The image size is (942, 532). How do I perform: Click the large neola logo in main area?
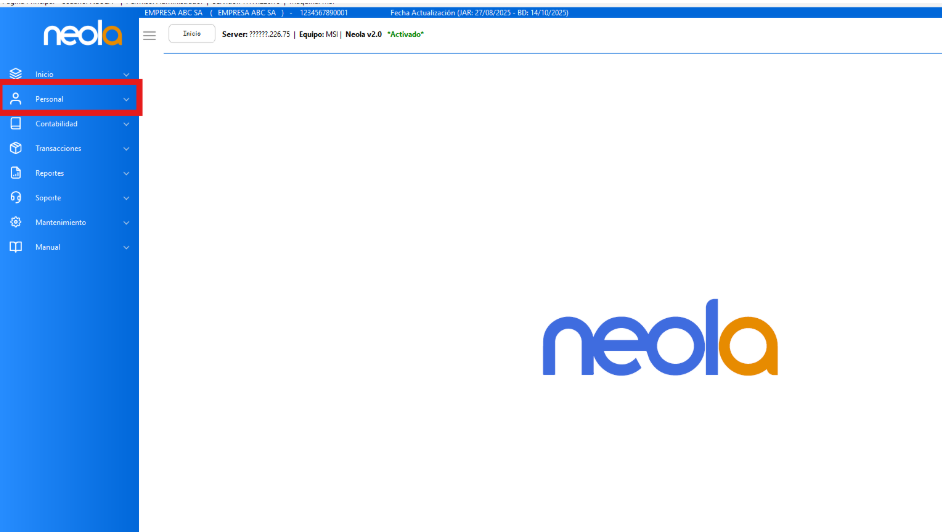click(660, 338)
